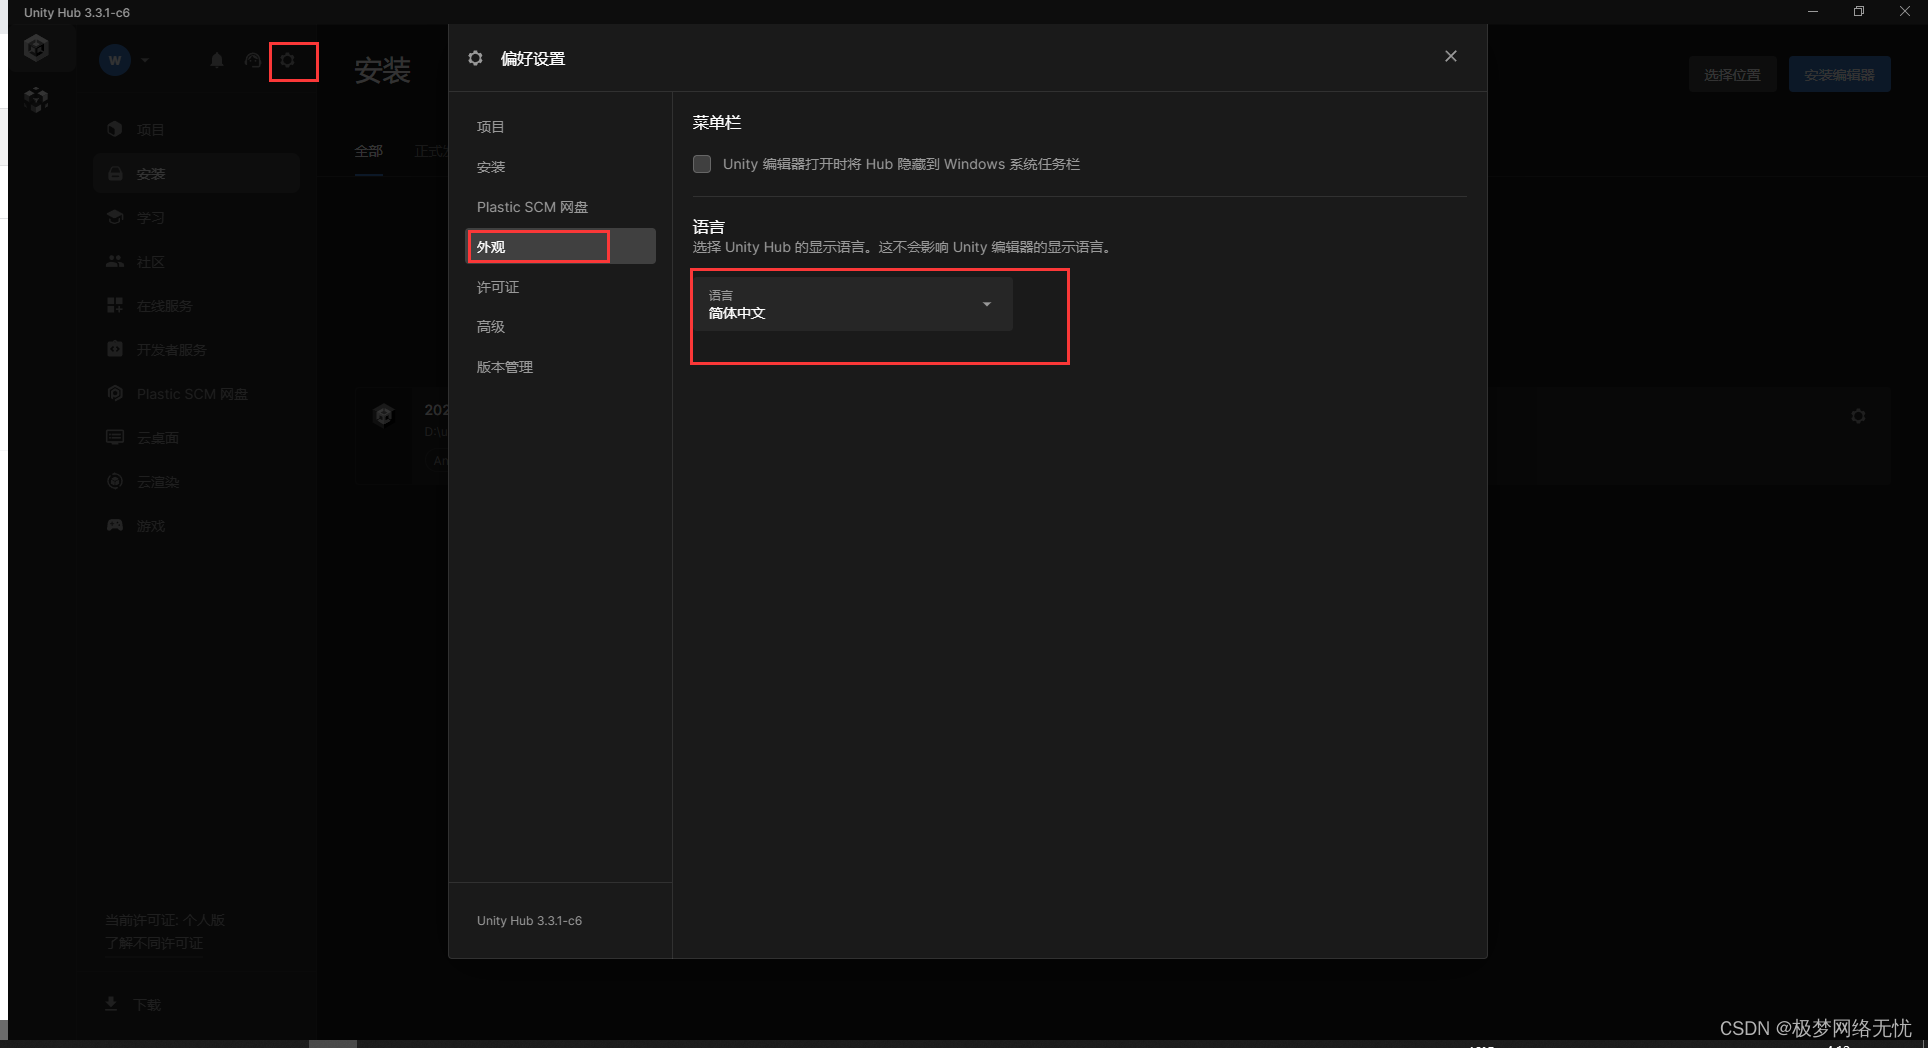This screenshot has height=1048, width=1928.
Task: Click the 当前许可证: 个人版 text
Action: [165, 920]
